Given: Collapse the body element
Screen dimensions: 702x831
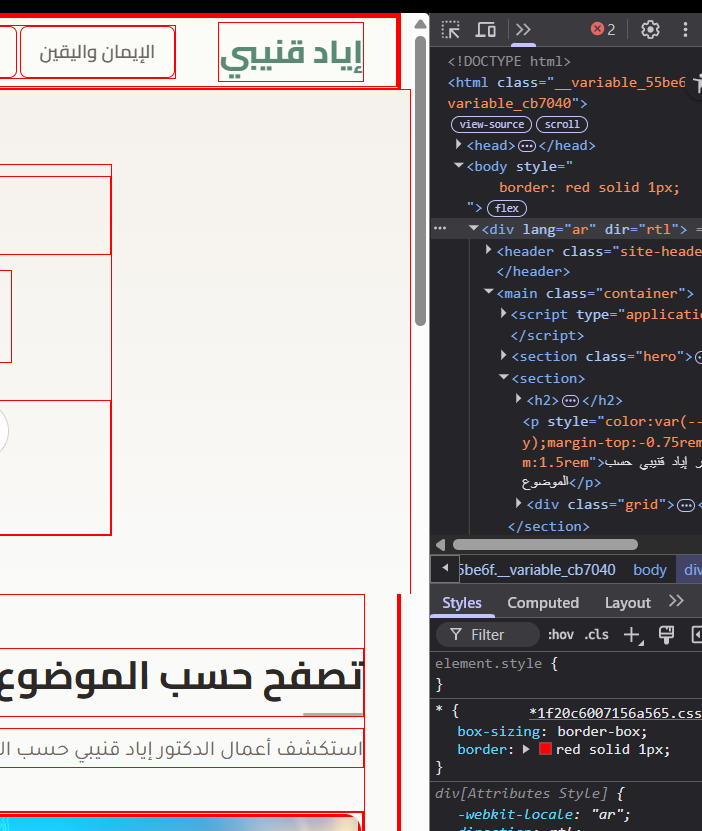Looking at the screenshot, I should [459, 165].
